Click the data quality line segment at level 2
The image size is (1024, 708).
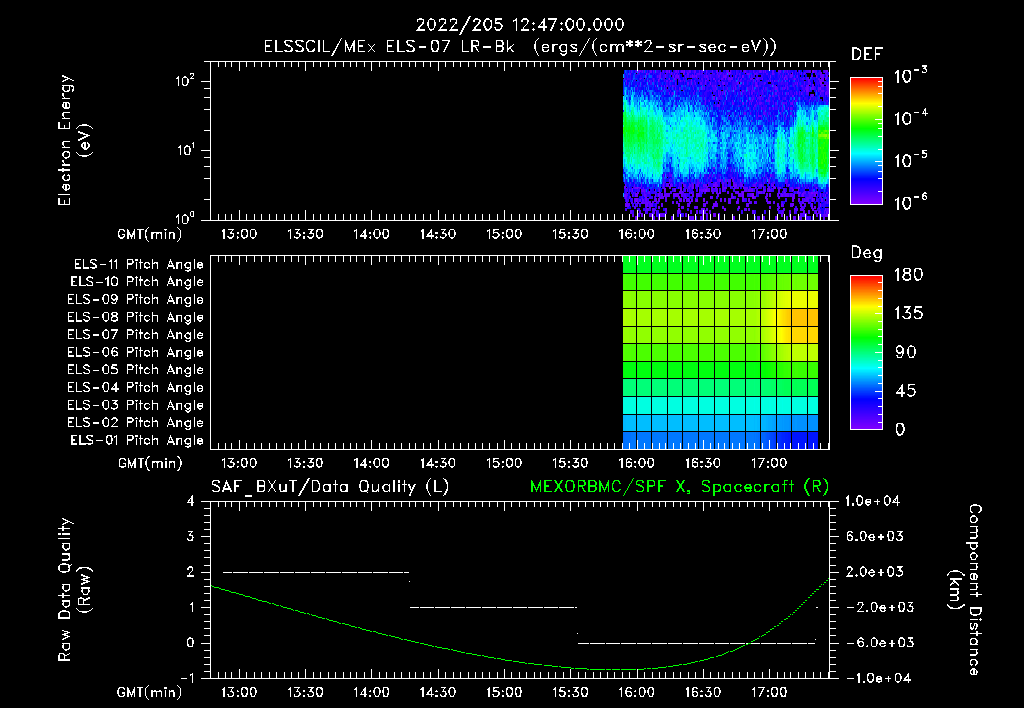tap(316, 572)
